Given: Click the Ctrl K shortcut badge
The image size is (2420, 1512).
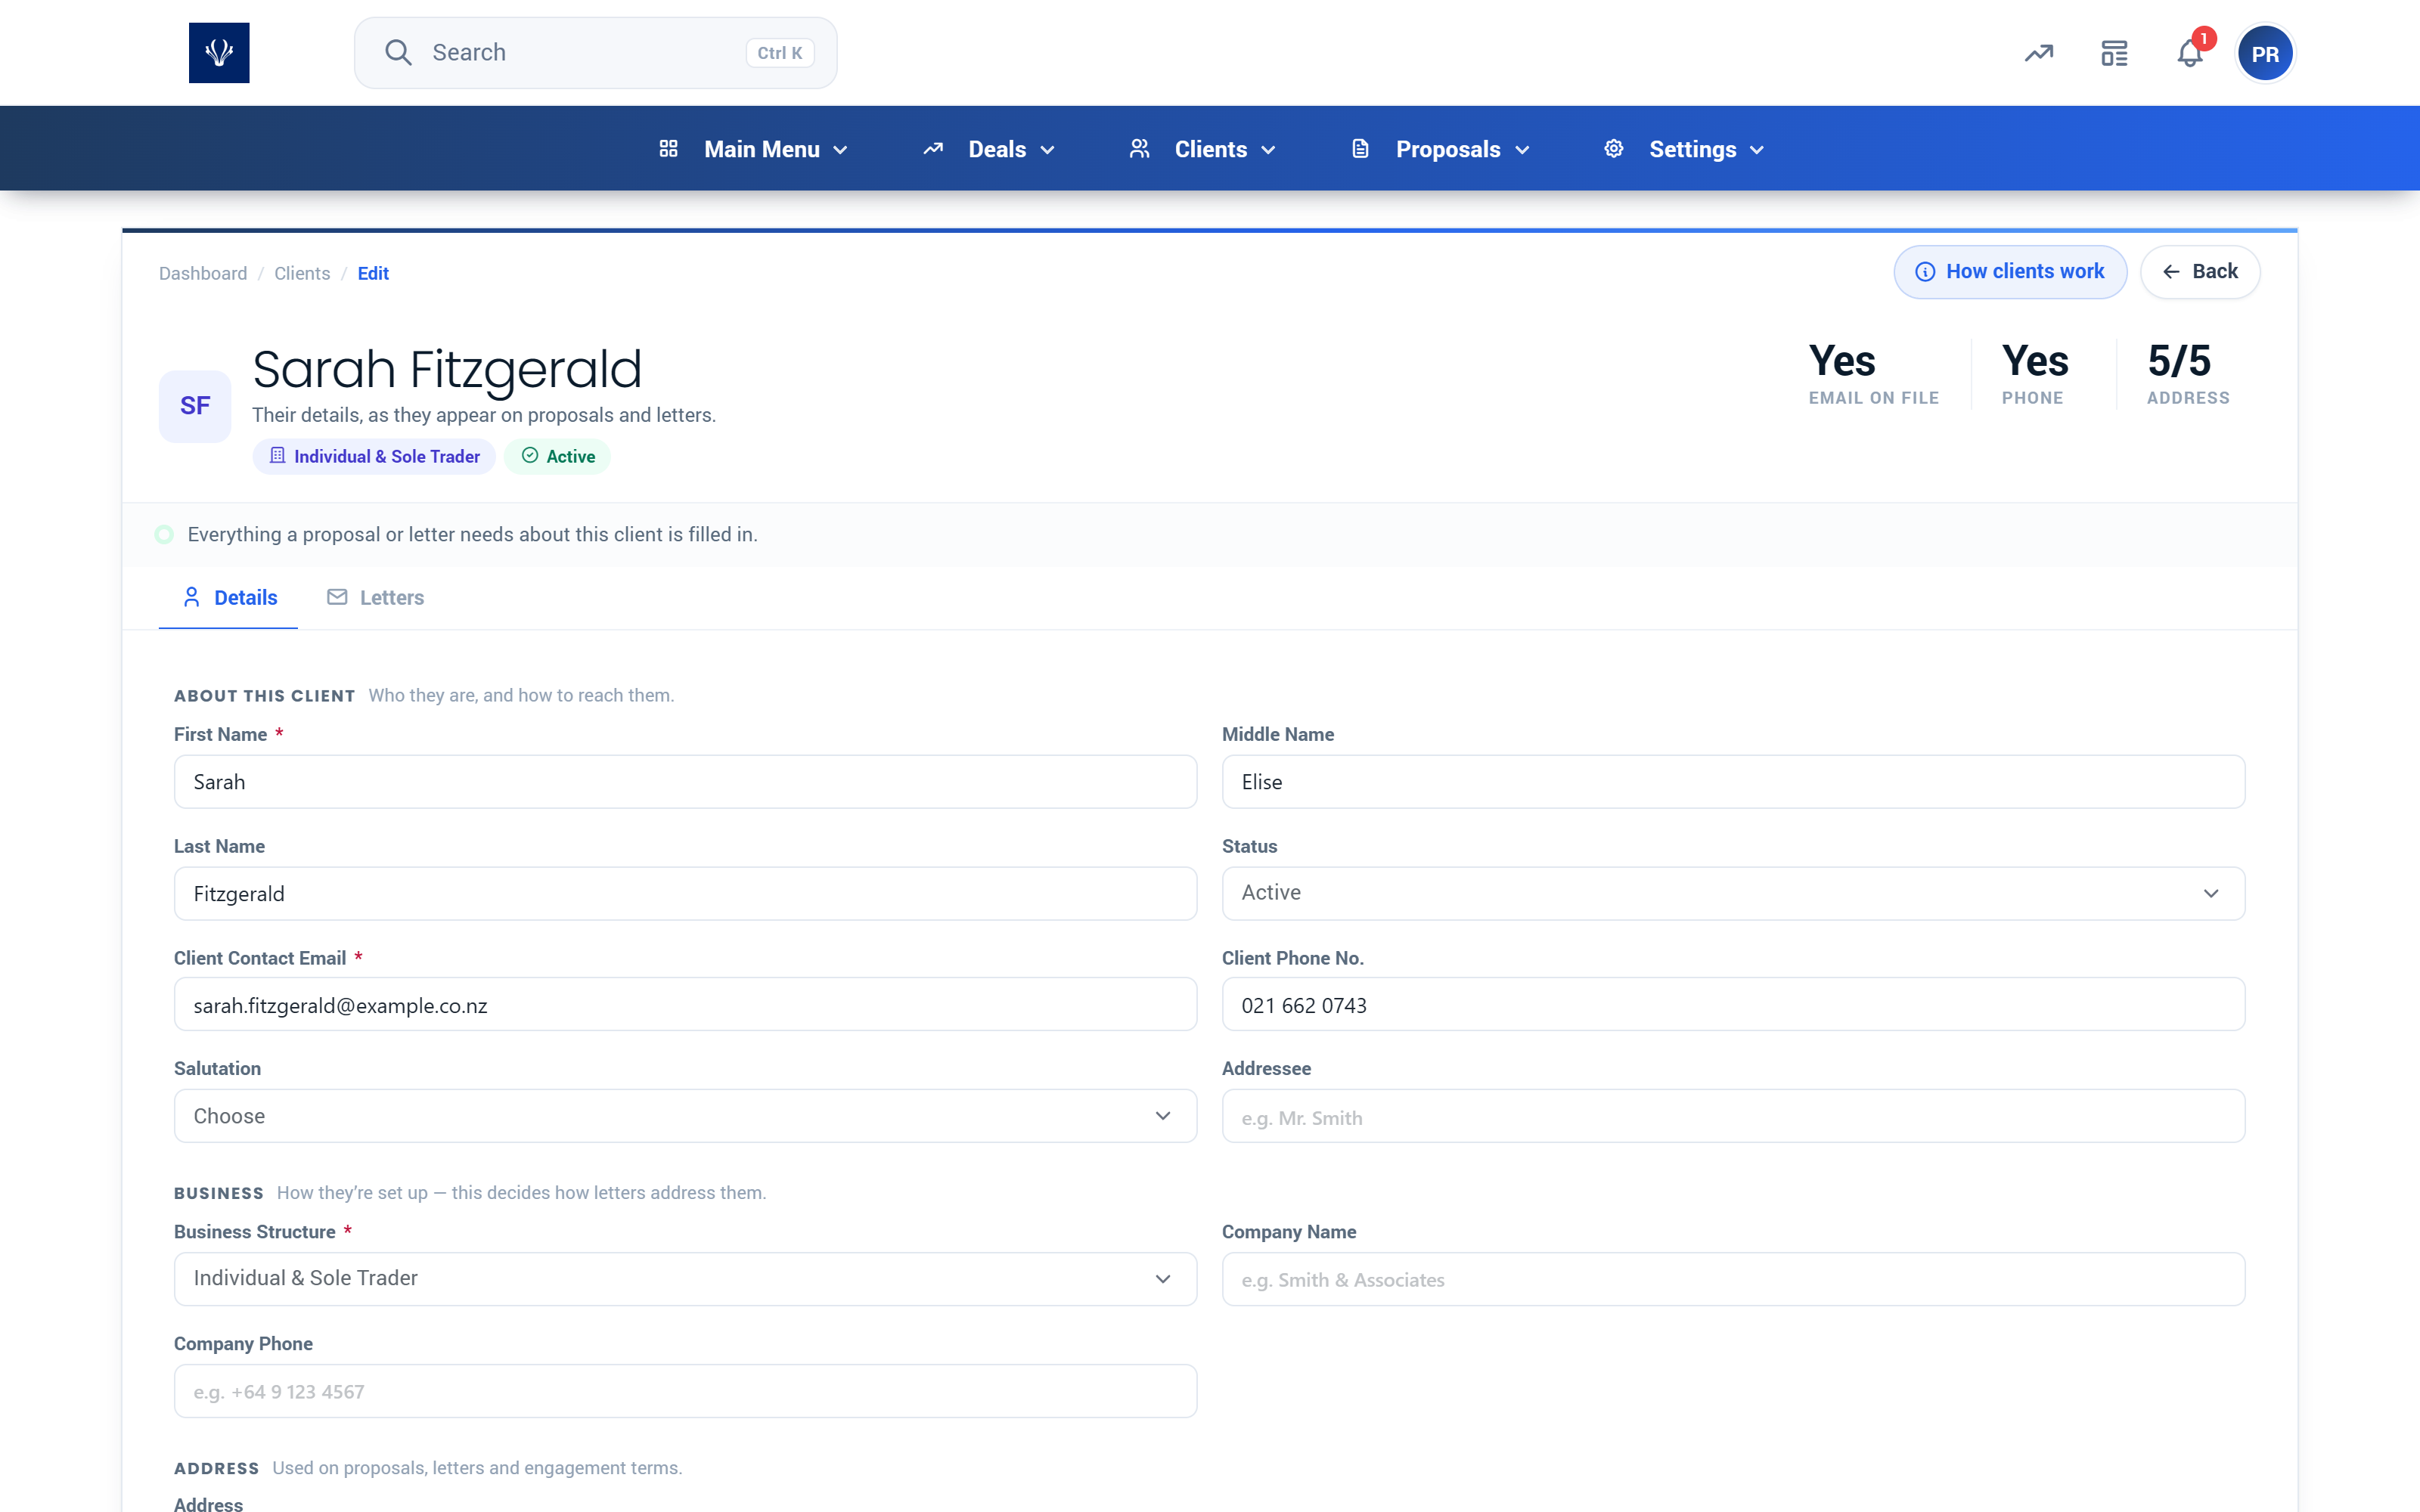Looking at the screenshot, I should [x=780, y=53].
